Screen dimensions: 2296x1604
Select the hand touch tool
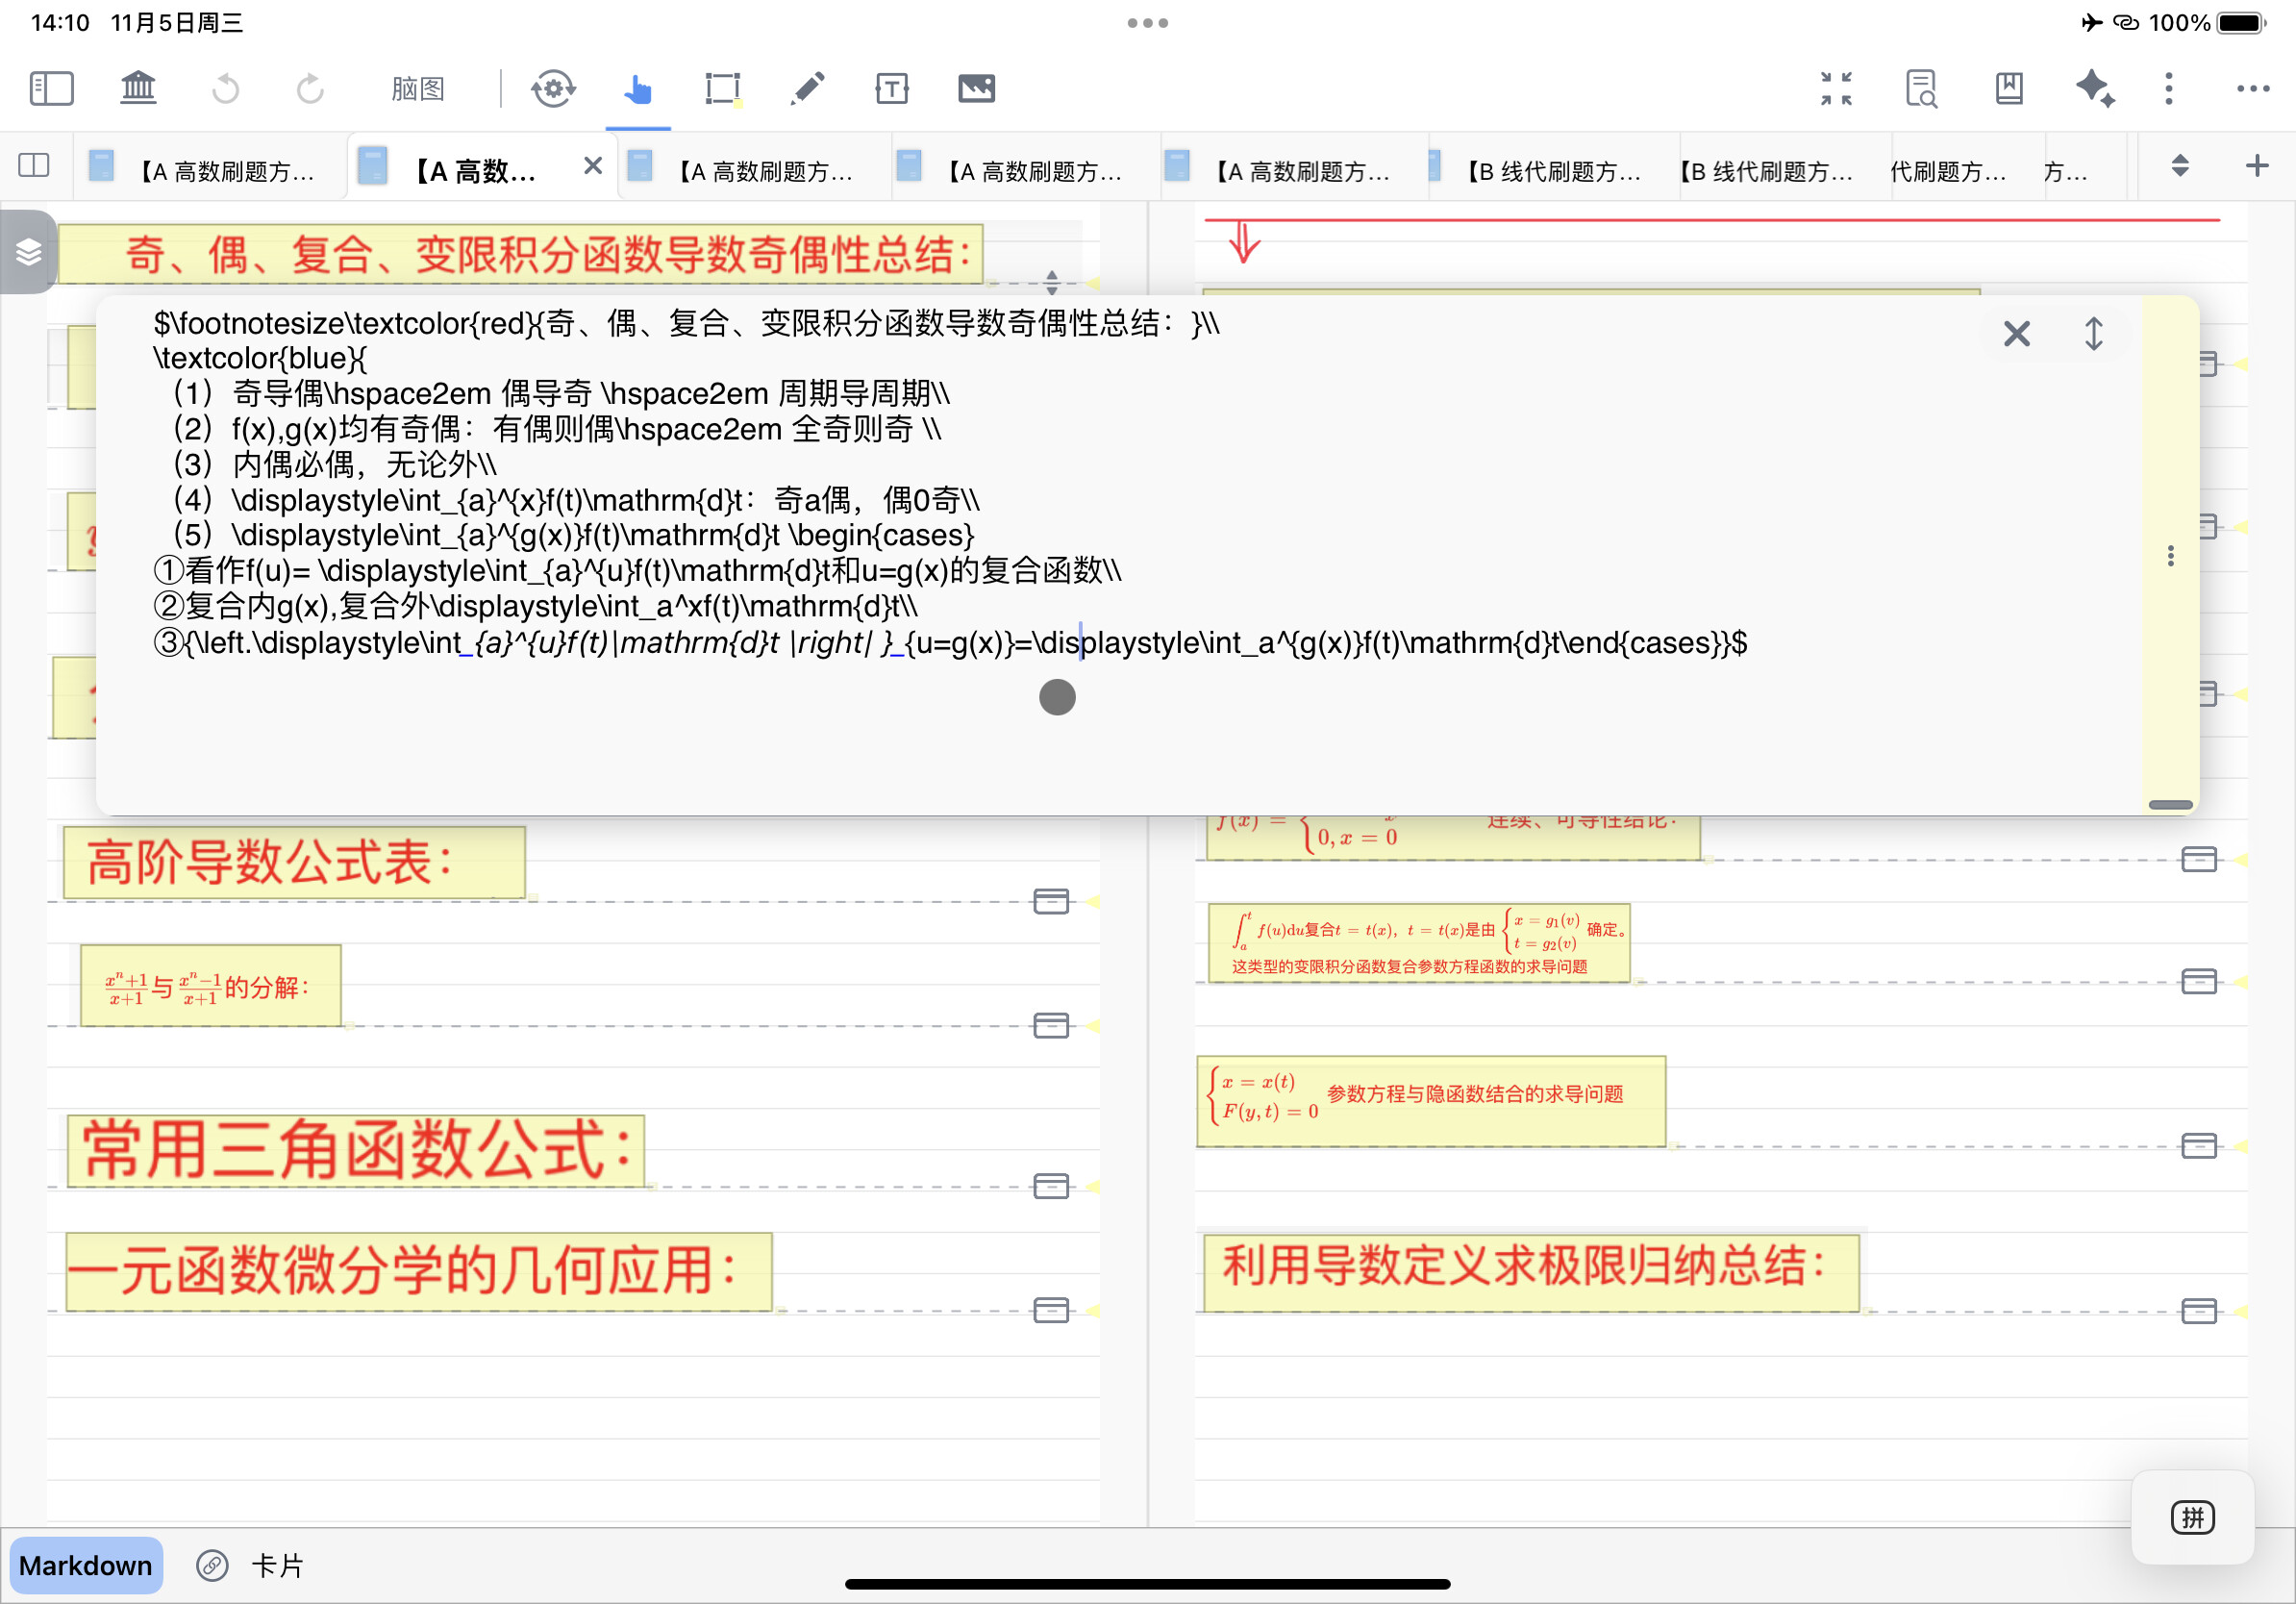638,89
